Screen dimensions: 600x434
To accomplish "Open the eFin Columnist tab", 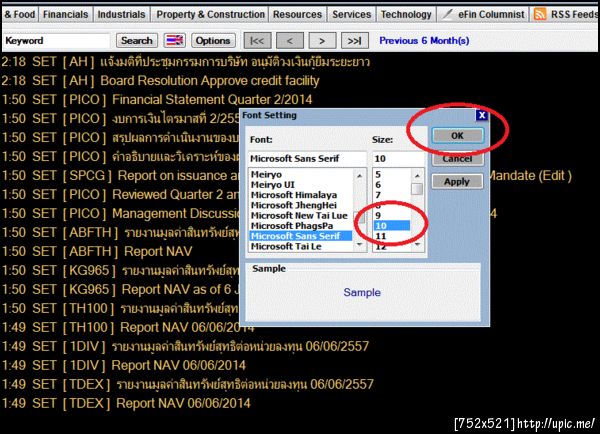I will coord(484,14).
